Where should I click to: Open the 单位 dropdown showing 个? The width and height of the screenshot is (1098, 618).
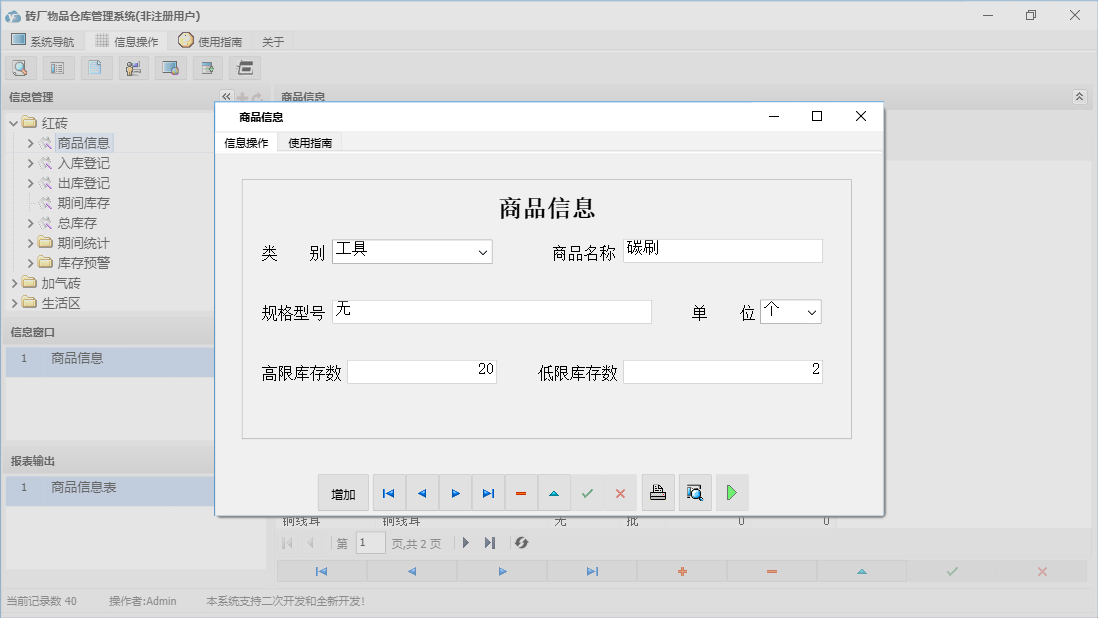point(812,311)
